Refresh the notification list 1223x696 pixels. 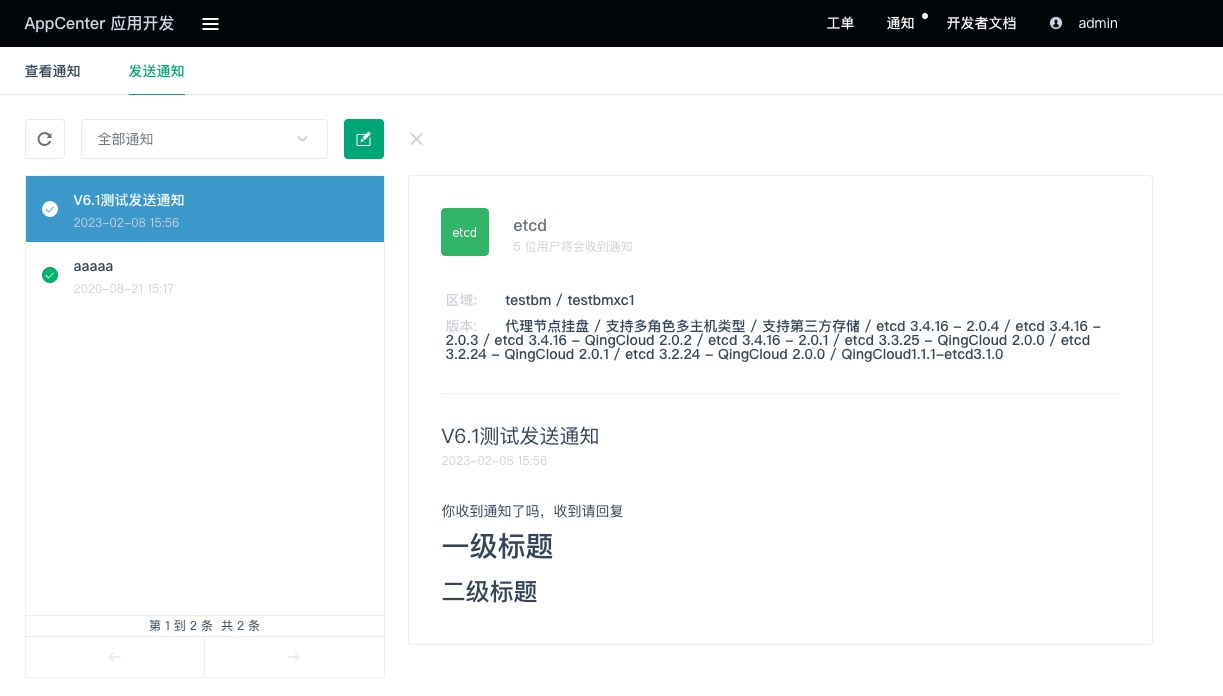(45, 139)
